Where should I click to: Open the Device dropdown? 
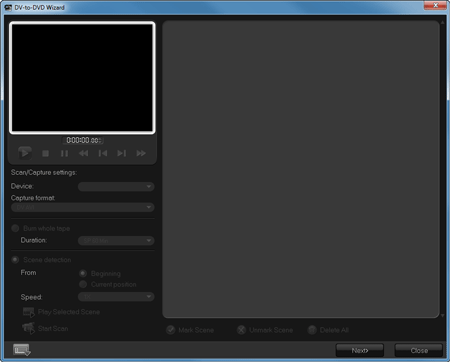116,187
